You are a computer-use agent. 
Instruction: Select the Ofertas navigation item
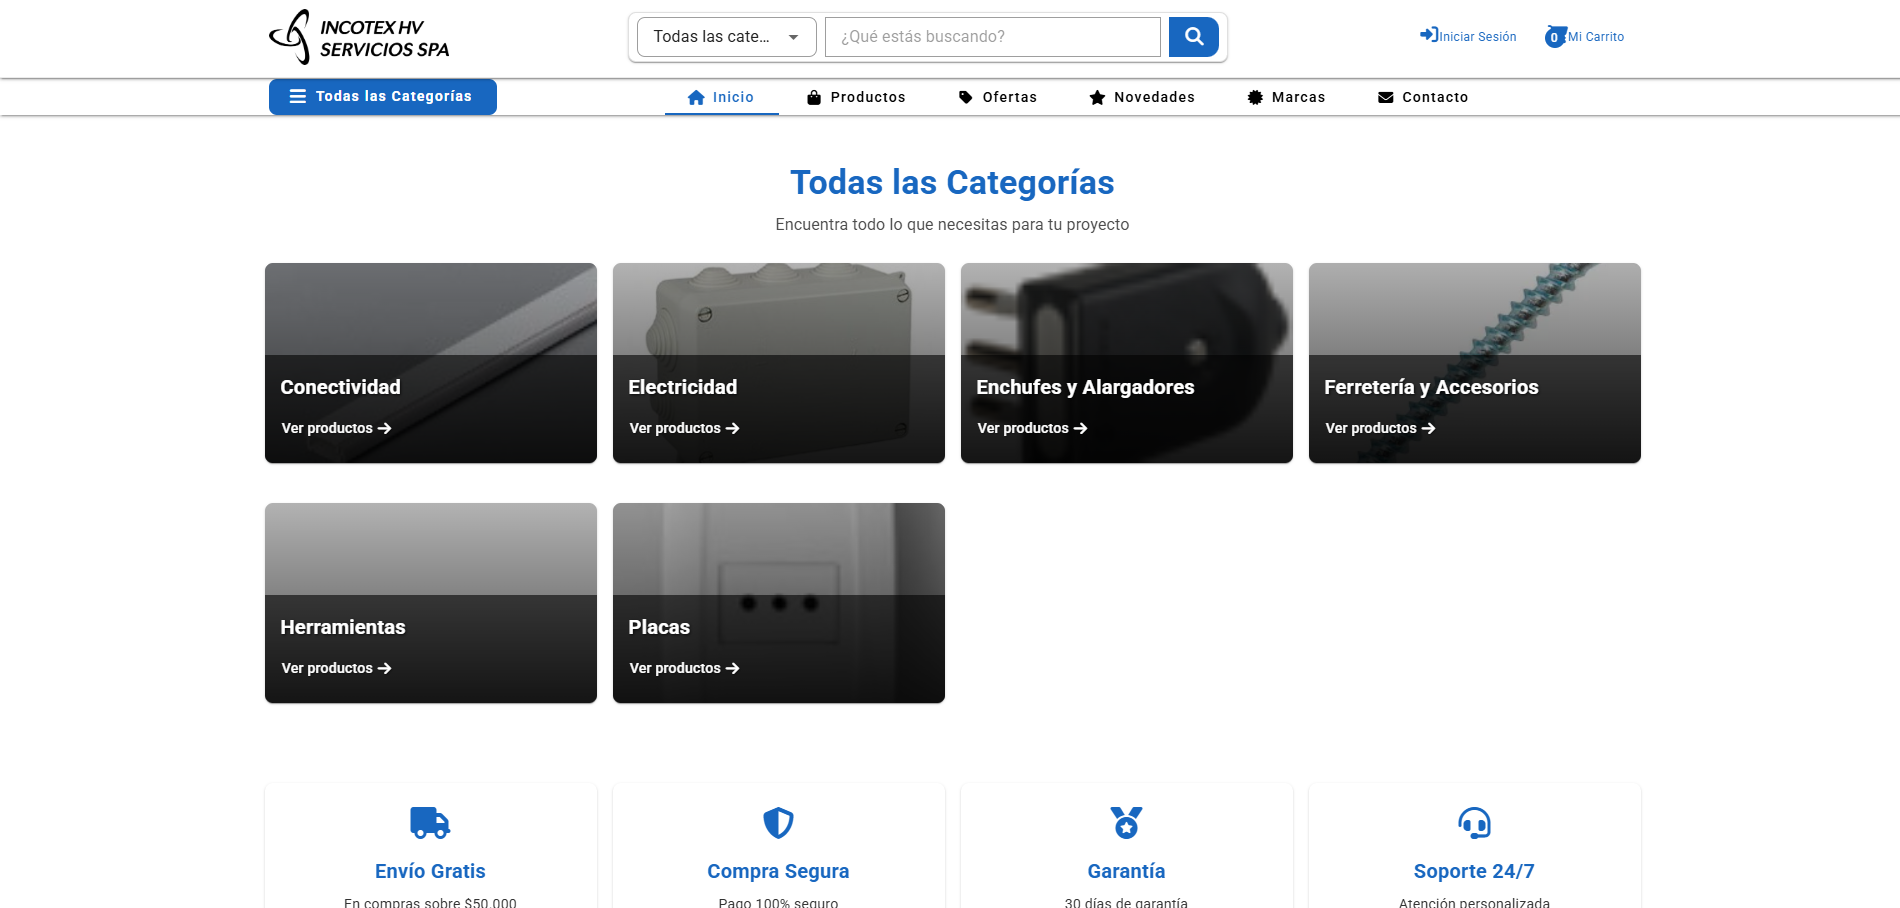pos(998,97)
